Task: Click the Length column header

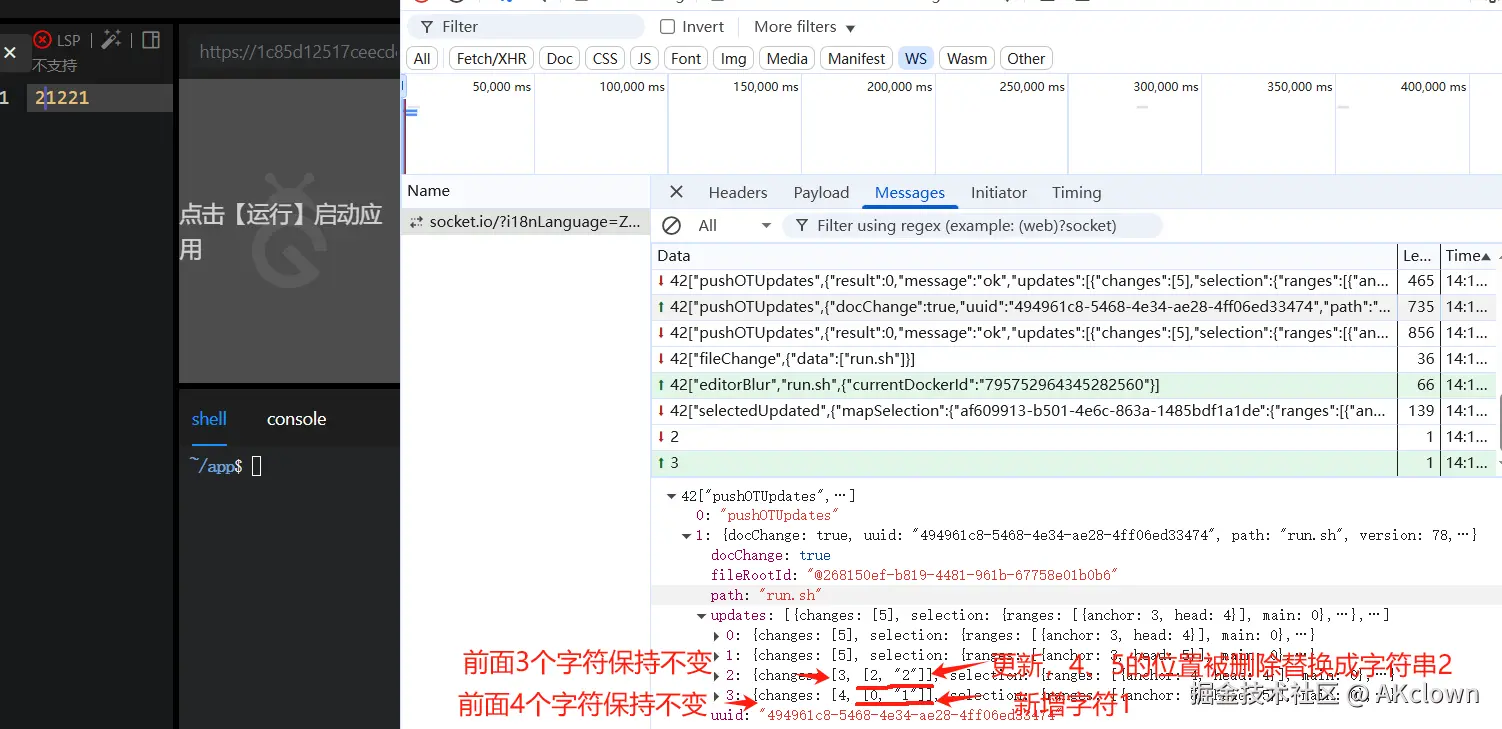Action: (1418, 256)
